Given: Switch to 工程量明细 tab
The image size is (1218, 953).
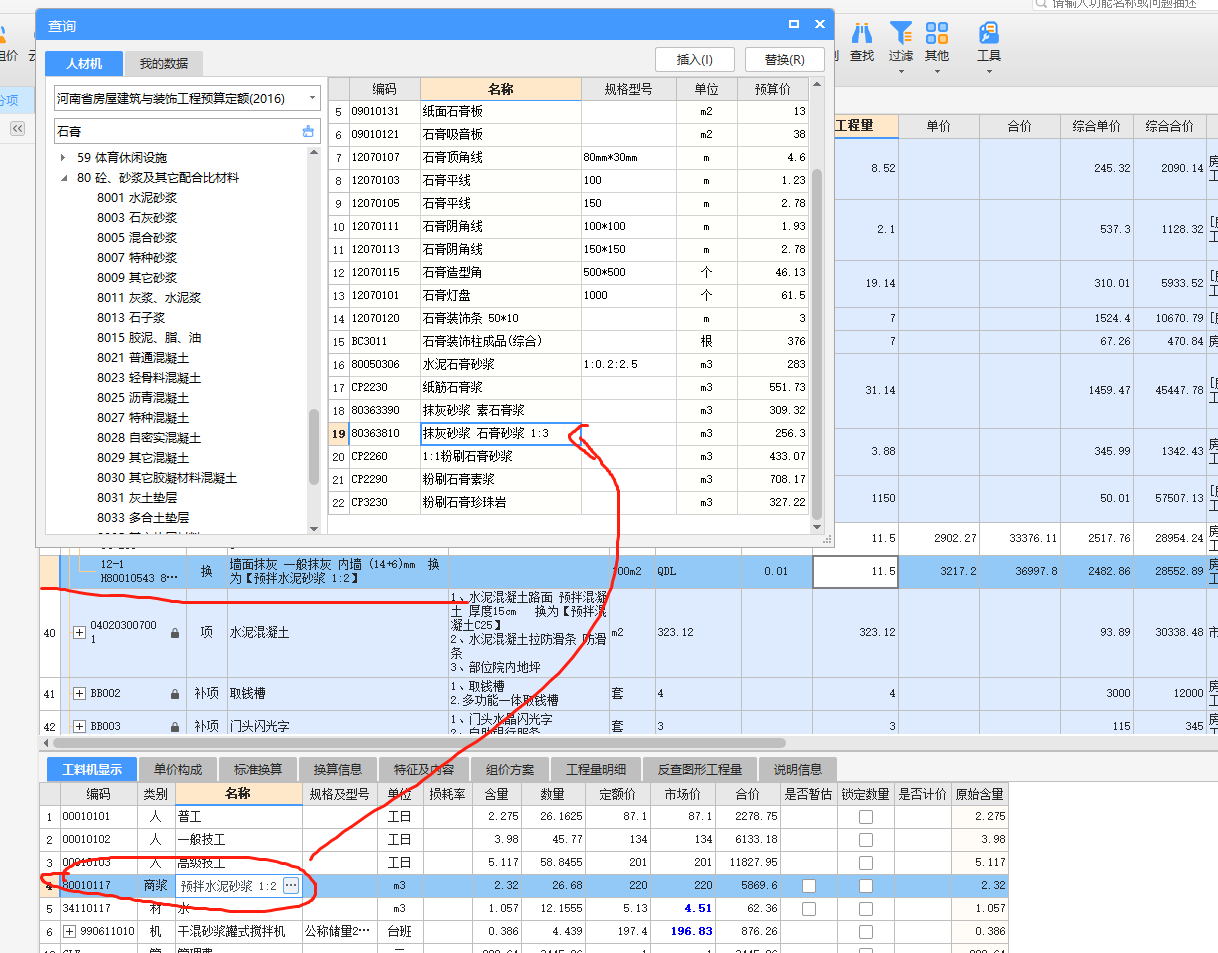Looking at the screenshot, I should click(596, 769).
